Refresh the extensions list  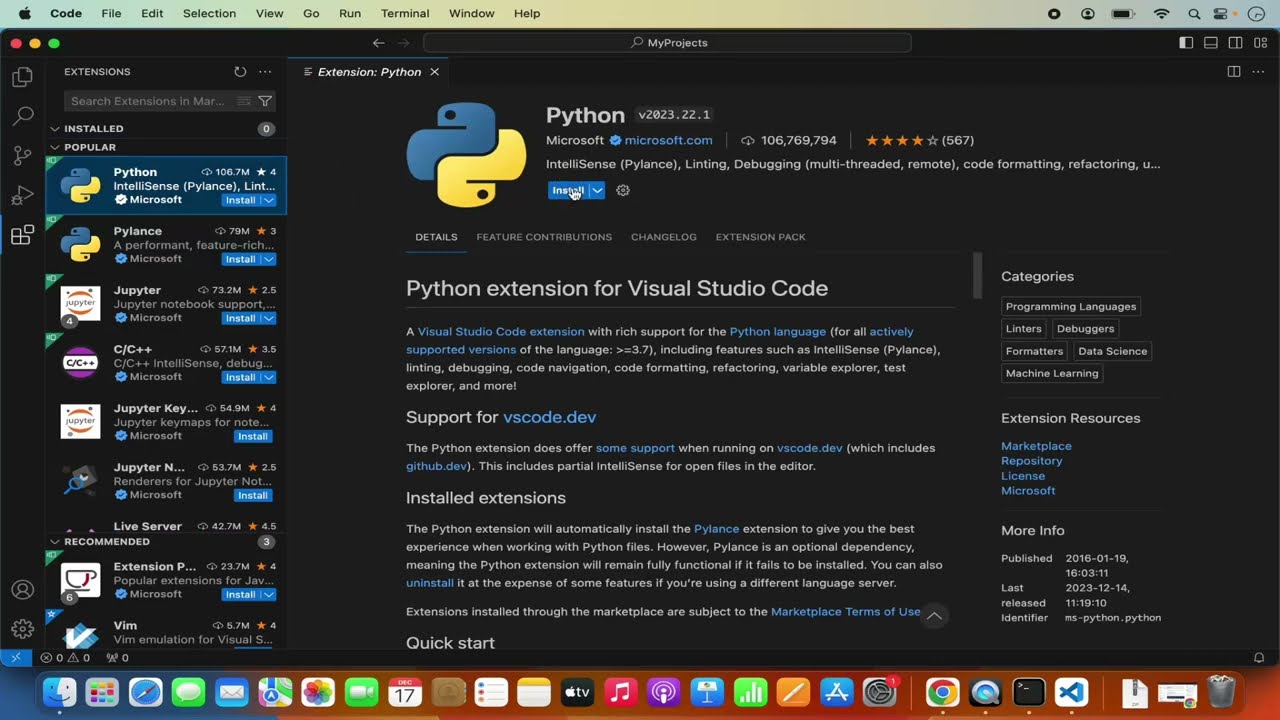(x=240, y=71)
